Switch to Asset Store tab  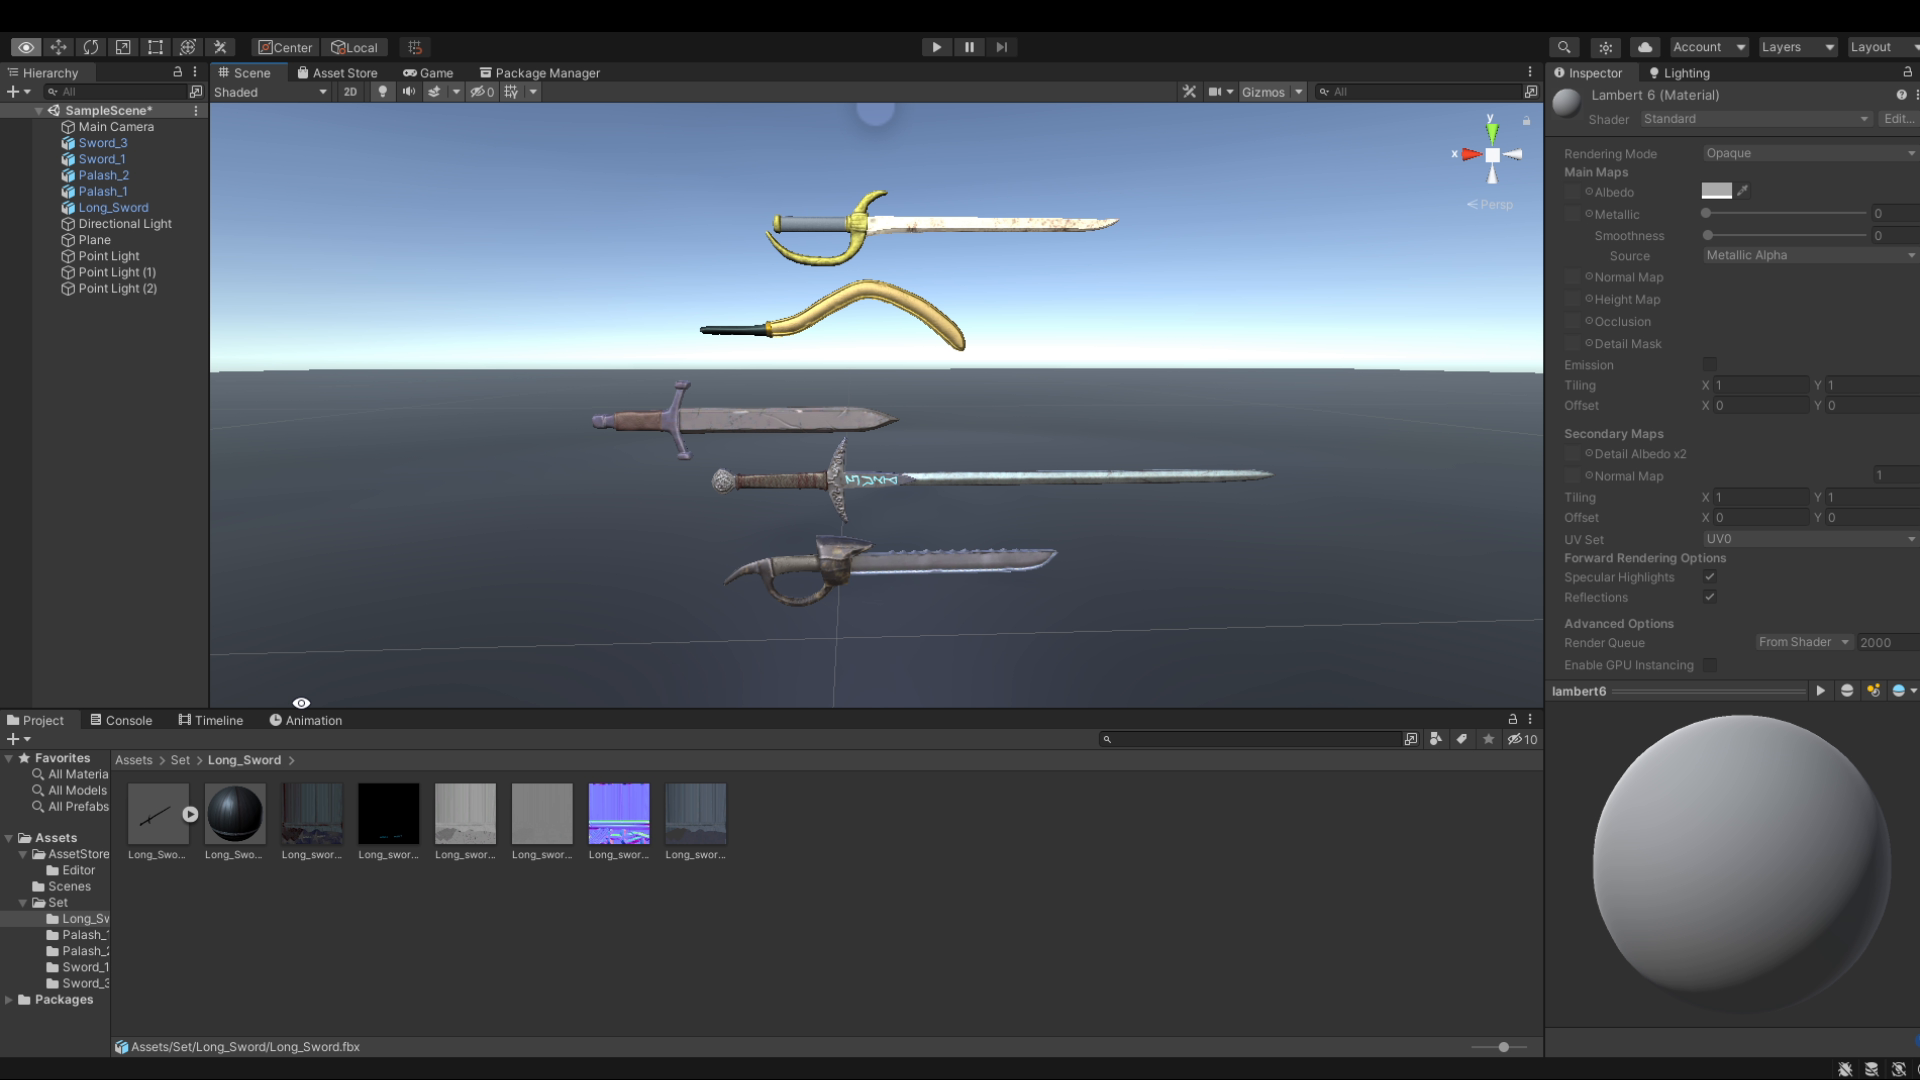337,73
